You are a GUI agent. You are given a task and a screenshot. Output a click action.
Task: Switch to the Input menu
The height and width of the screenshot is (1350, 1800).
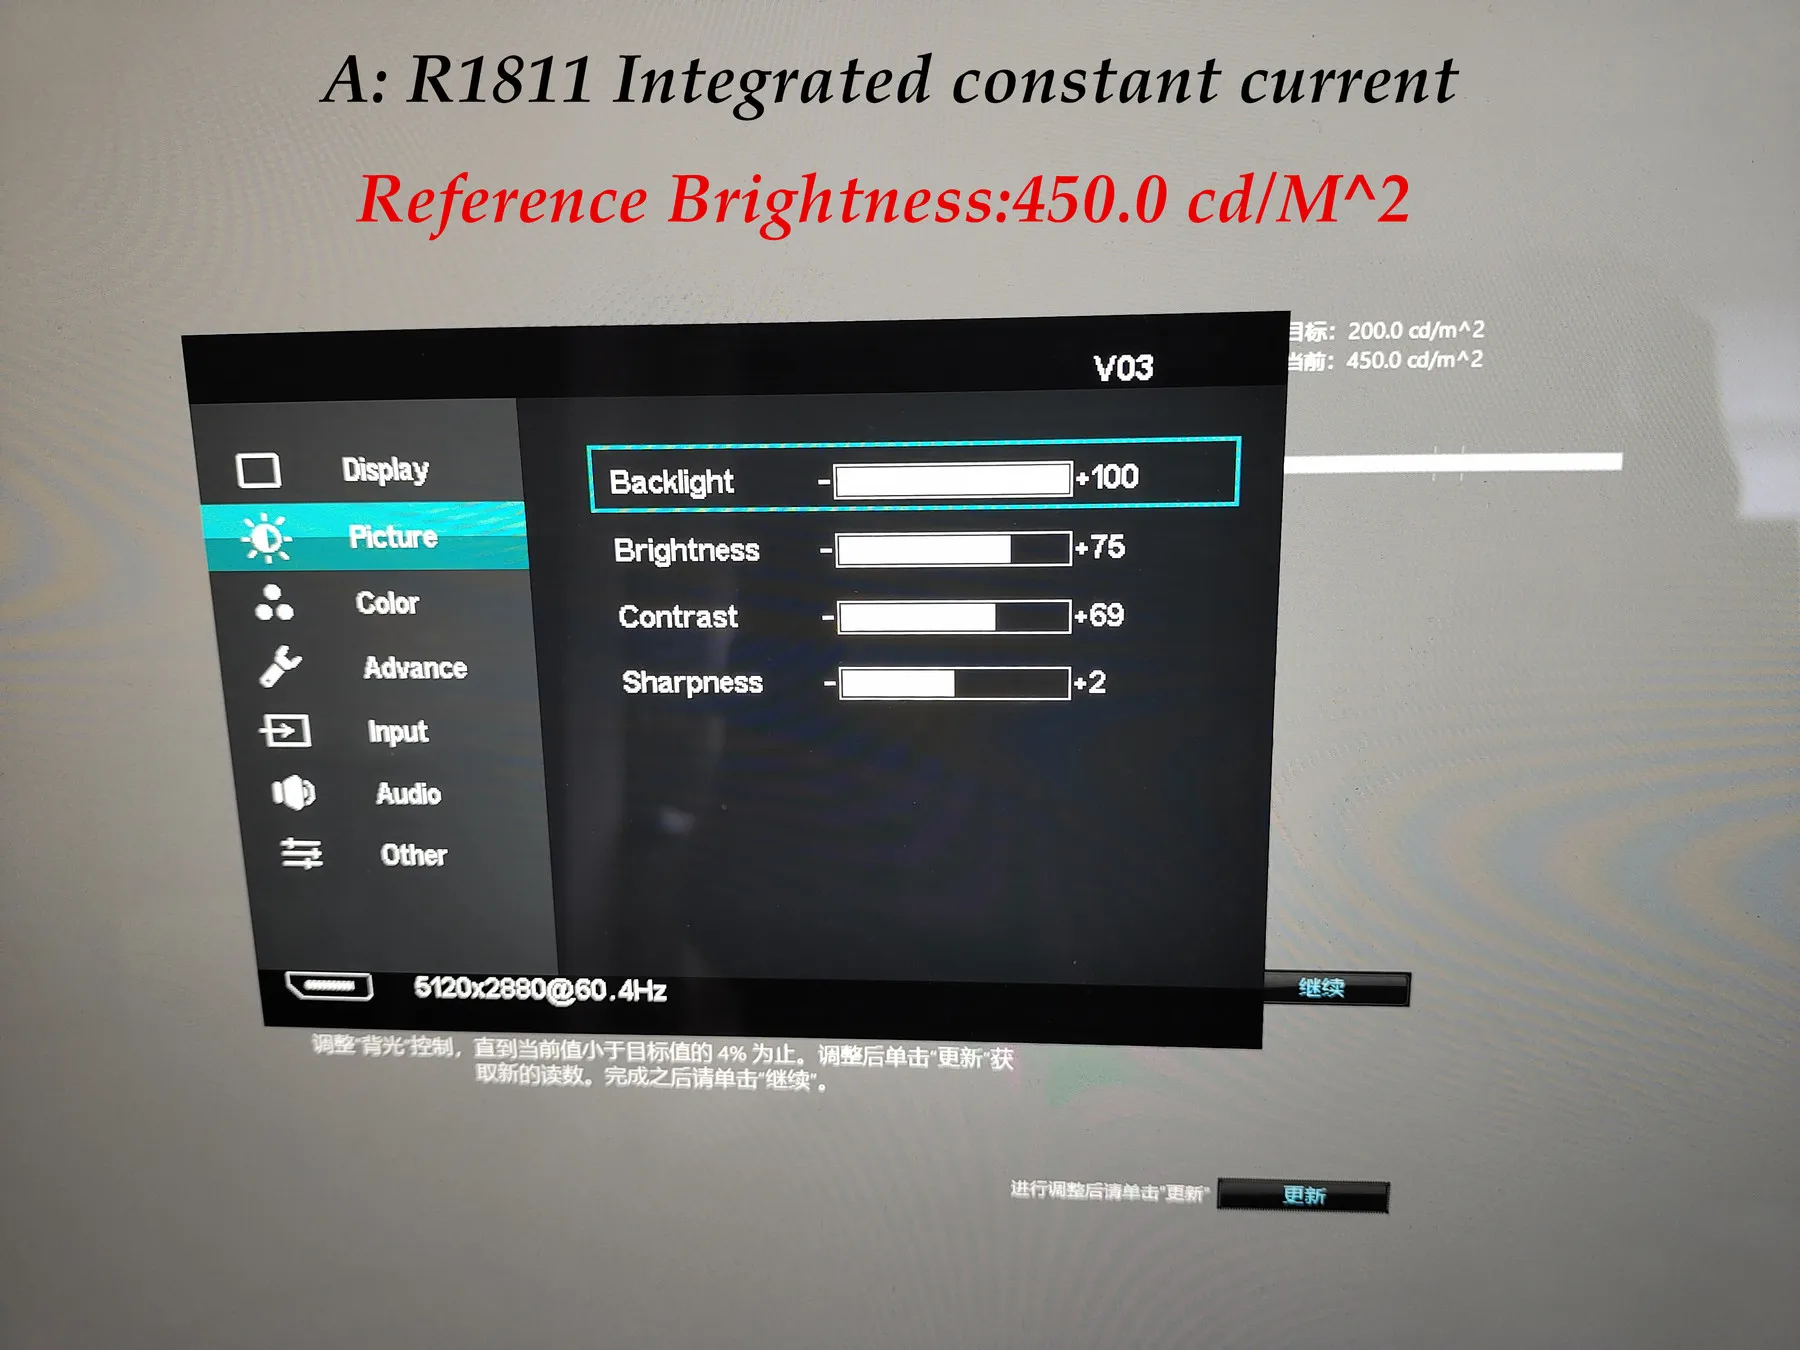[398, 732]
